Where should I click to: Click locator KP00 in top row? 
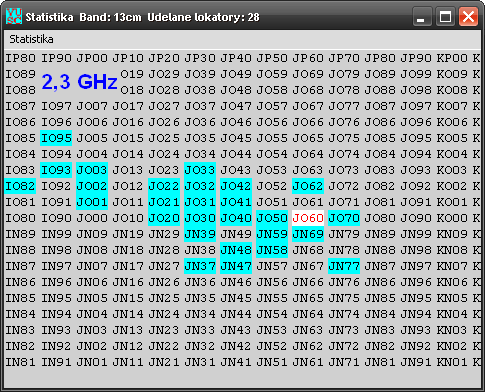(452, 58)
